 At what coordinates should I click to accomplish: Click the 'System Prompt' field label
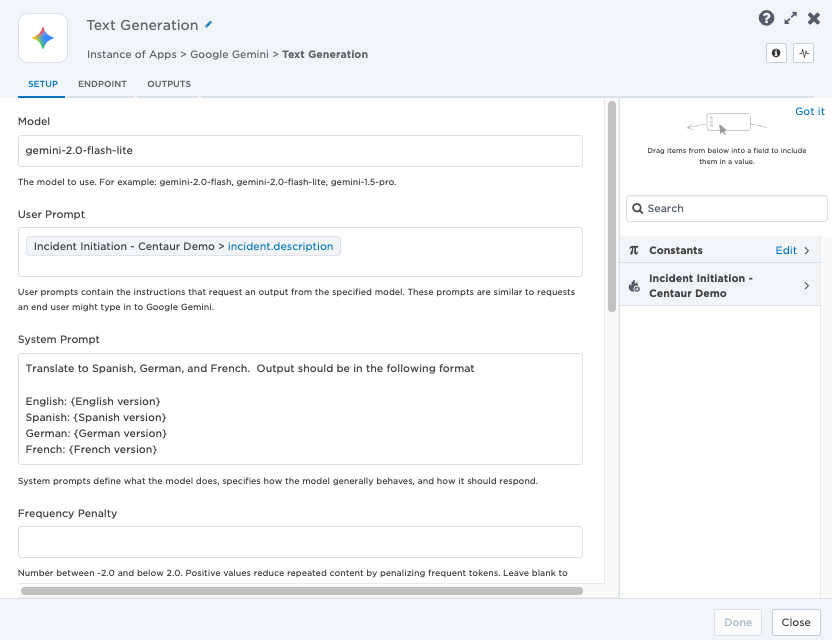pyautogui.click(x=59, y=340)
